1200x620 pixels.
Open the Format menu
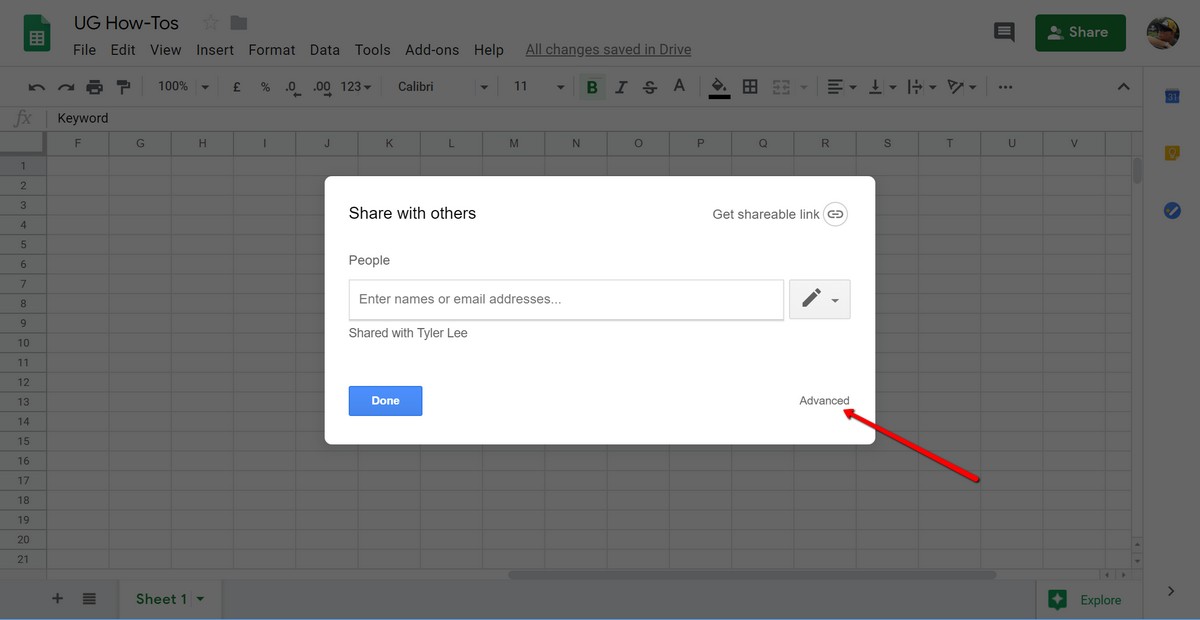pyautogui.click(x=271, y=49)
